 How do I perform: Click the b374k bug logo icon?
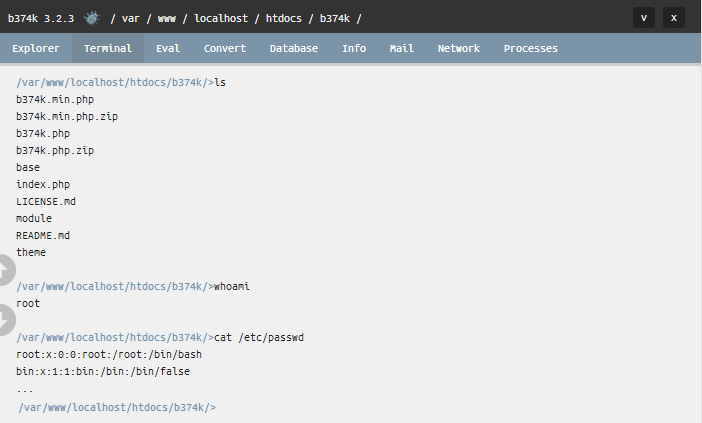pos(92,18)
